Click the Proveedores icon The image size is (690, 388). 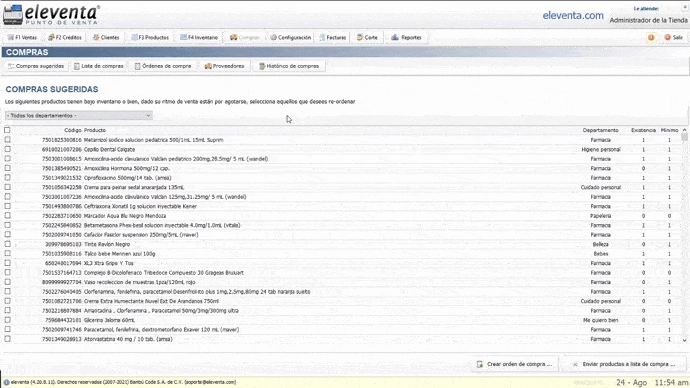coord(208,66)
